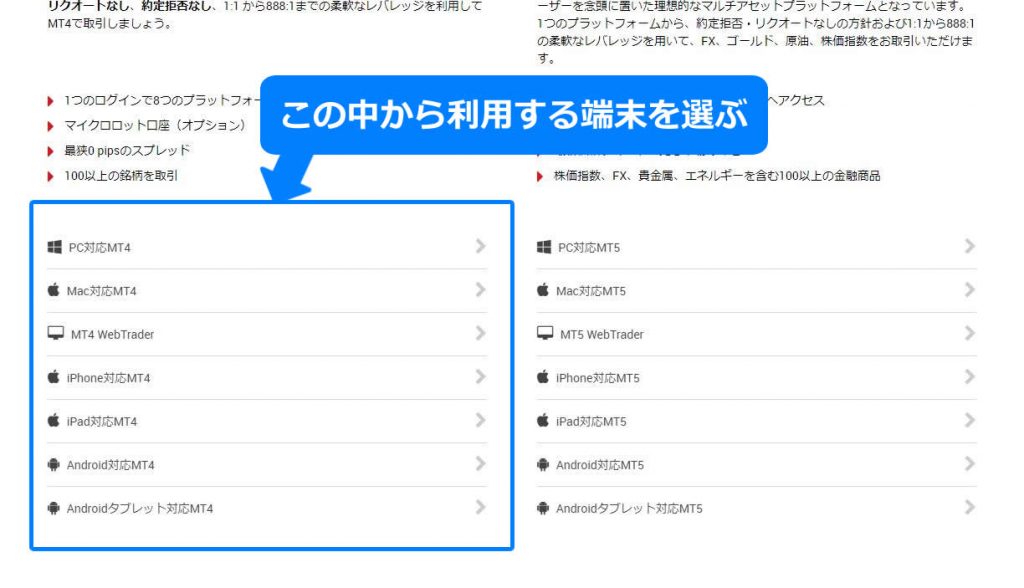This screenshot has width=1024, height=588.
Task: Choose the iPhone対応MT4 link
Action: tap(108, 378)
